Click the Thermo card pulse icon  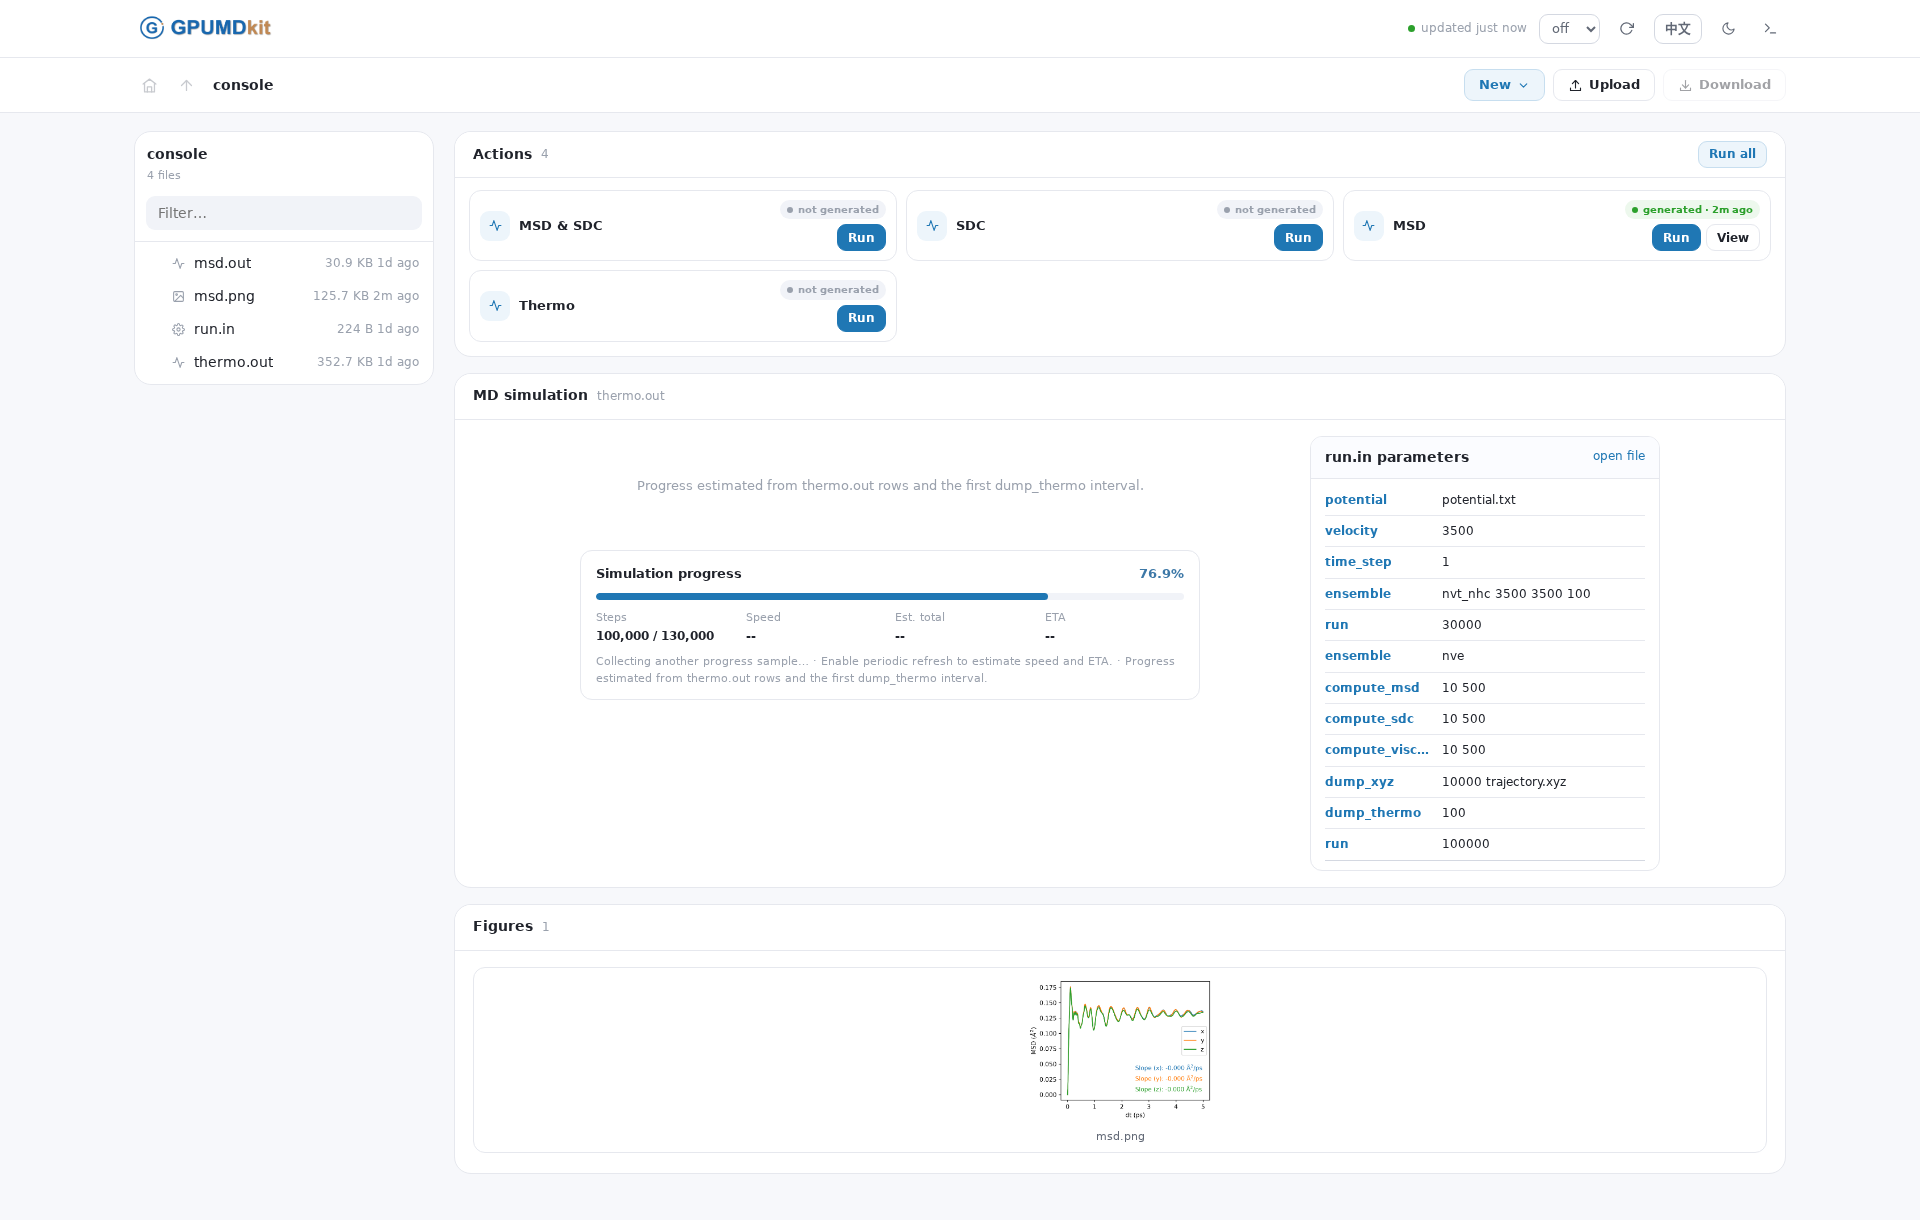click(495, 306)
